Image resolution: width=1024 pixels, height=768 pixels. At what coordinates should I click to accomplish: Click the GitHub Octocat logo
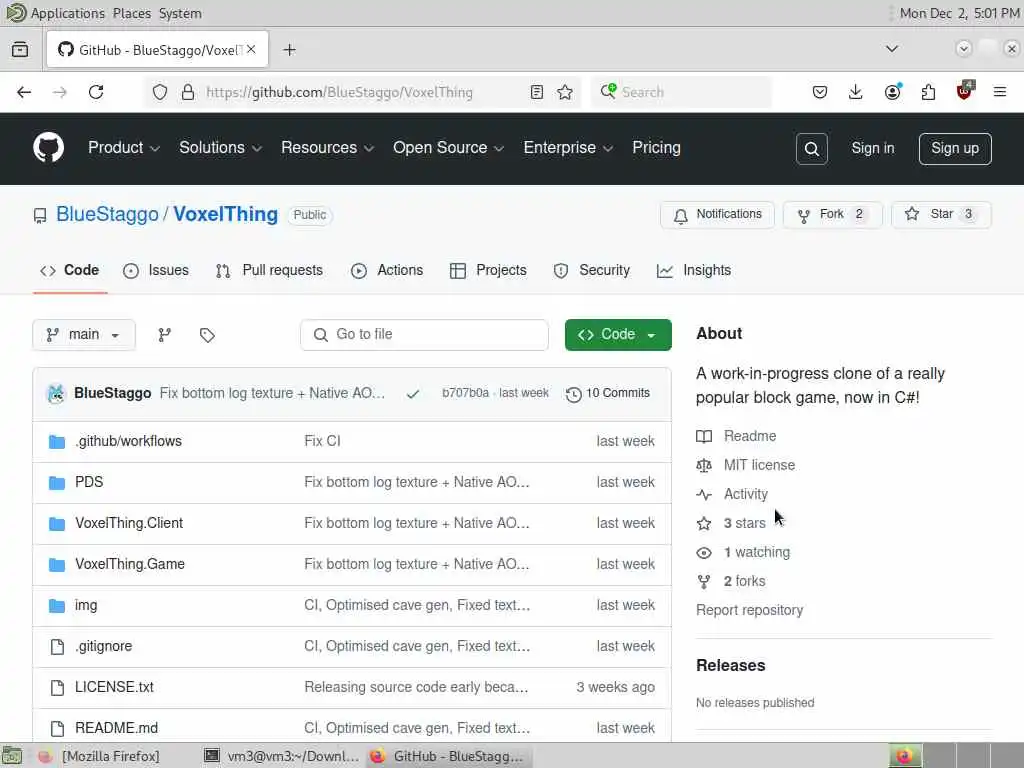pos(48,148)
